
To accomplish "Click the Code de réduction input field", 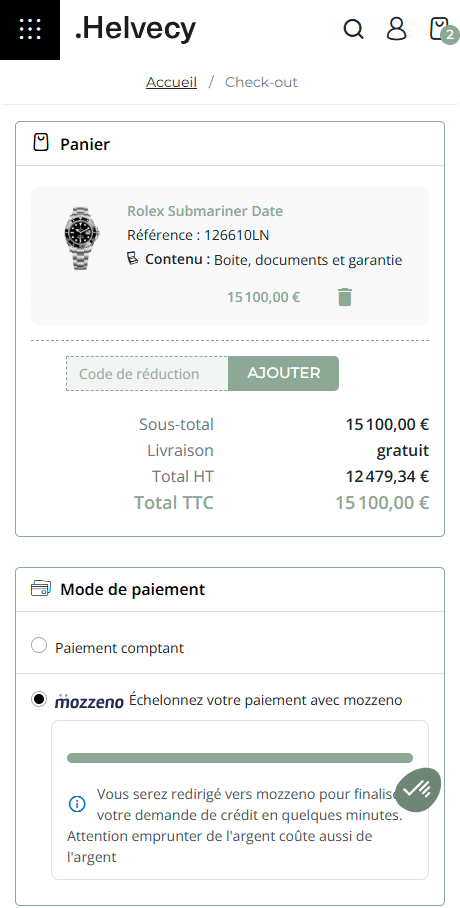I will [x=147, y=374].
